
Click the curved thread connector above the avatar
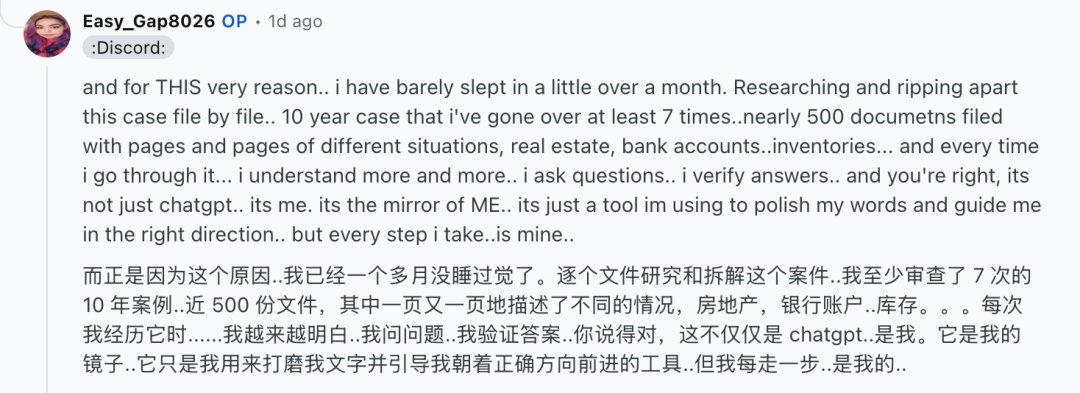tap(11, 19)
